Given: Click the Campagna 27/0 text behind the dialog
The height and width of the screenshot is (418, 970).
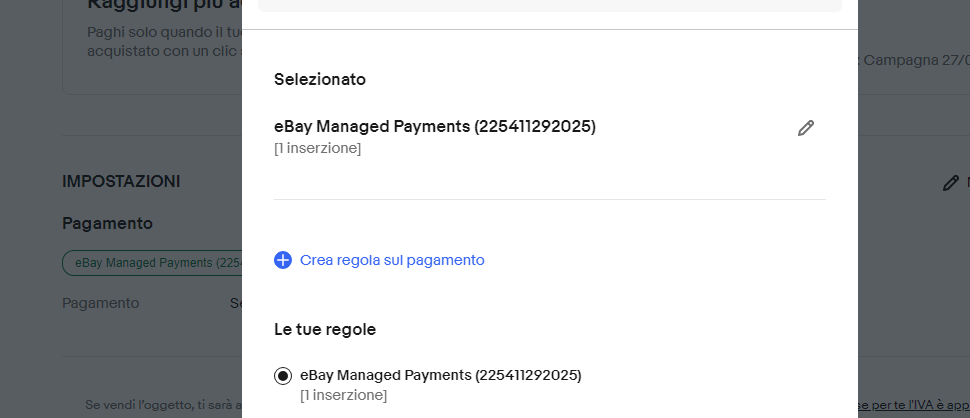Looking at the screenshot, I should pyautogui.click(x=916, y=61).
